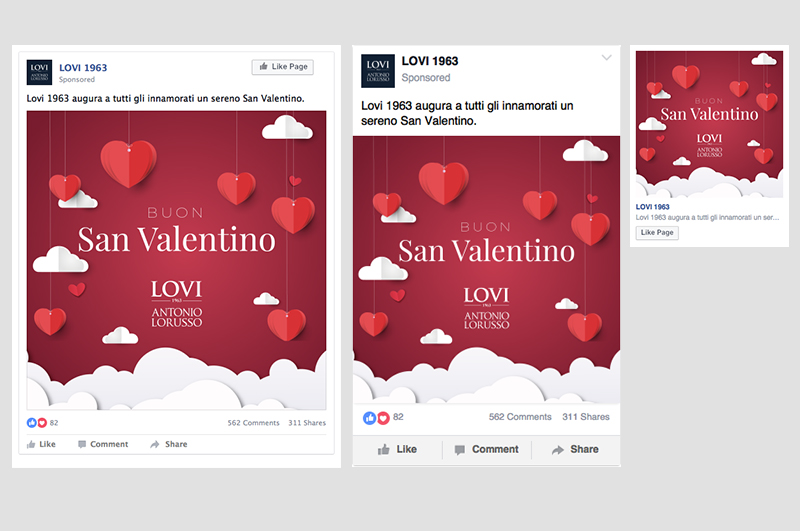The image size is (800, 531).
Task: View 562 Comments in mobile ad
Action: click(x=520, y=417)
